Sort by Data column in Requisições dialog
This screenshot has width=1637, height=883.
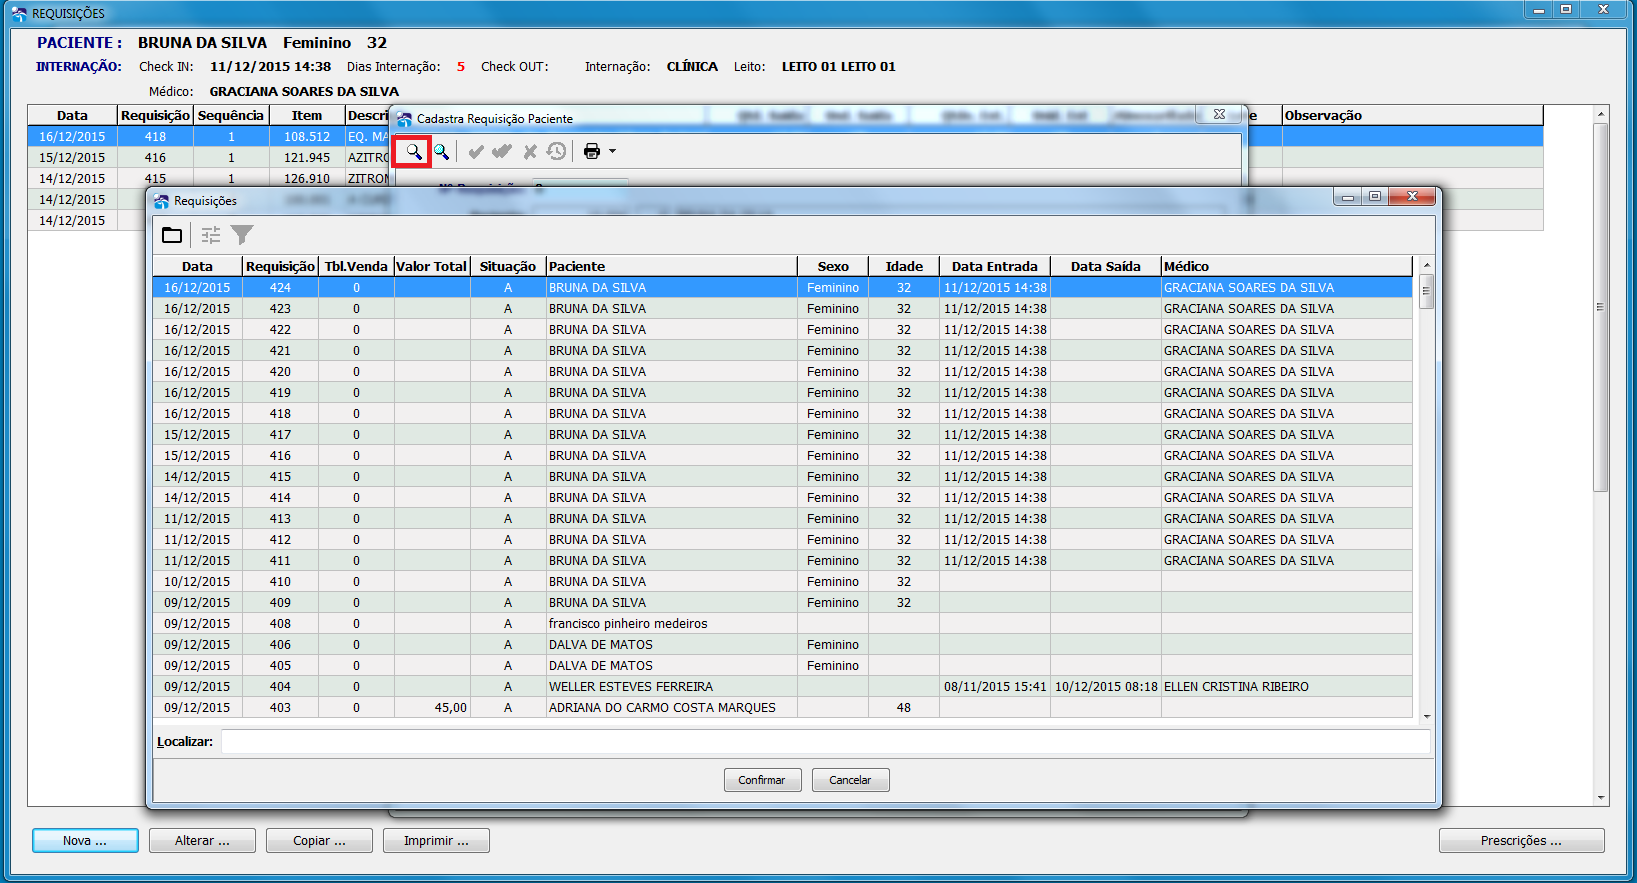click(197, 267)
